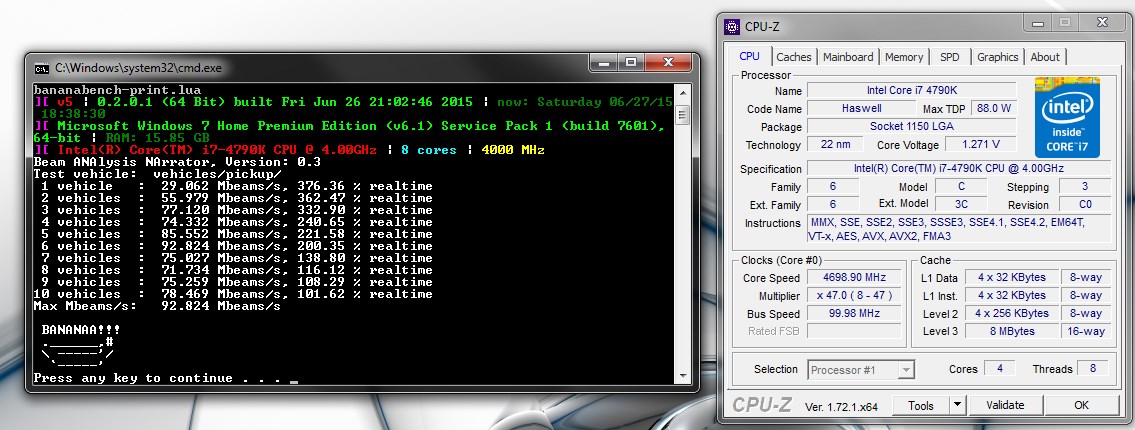The width and height of the screenshot is (1135, 430).
Task: Close the CPU-Z window
Action: (1101, 22)
